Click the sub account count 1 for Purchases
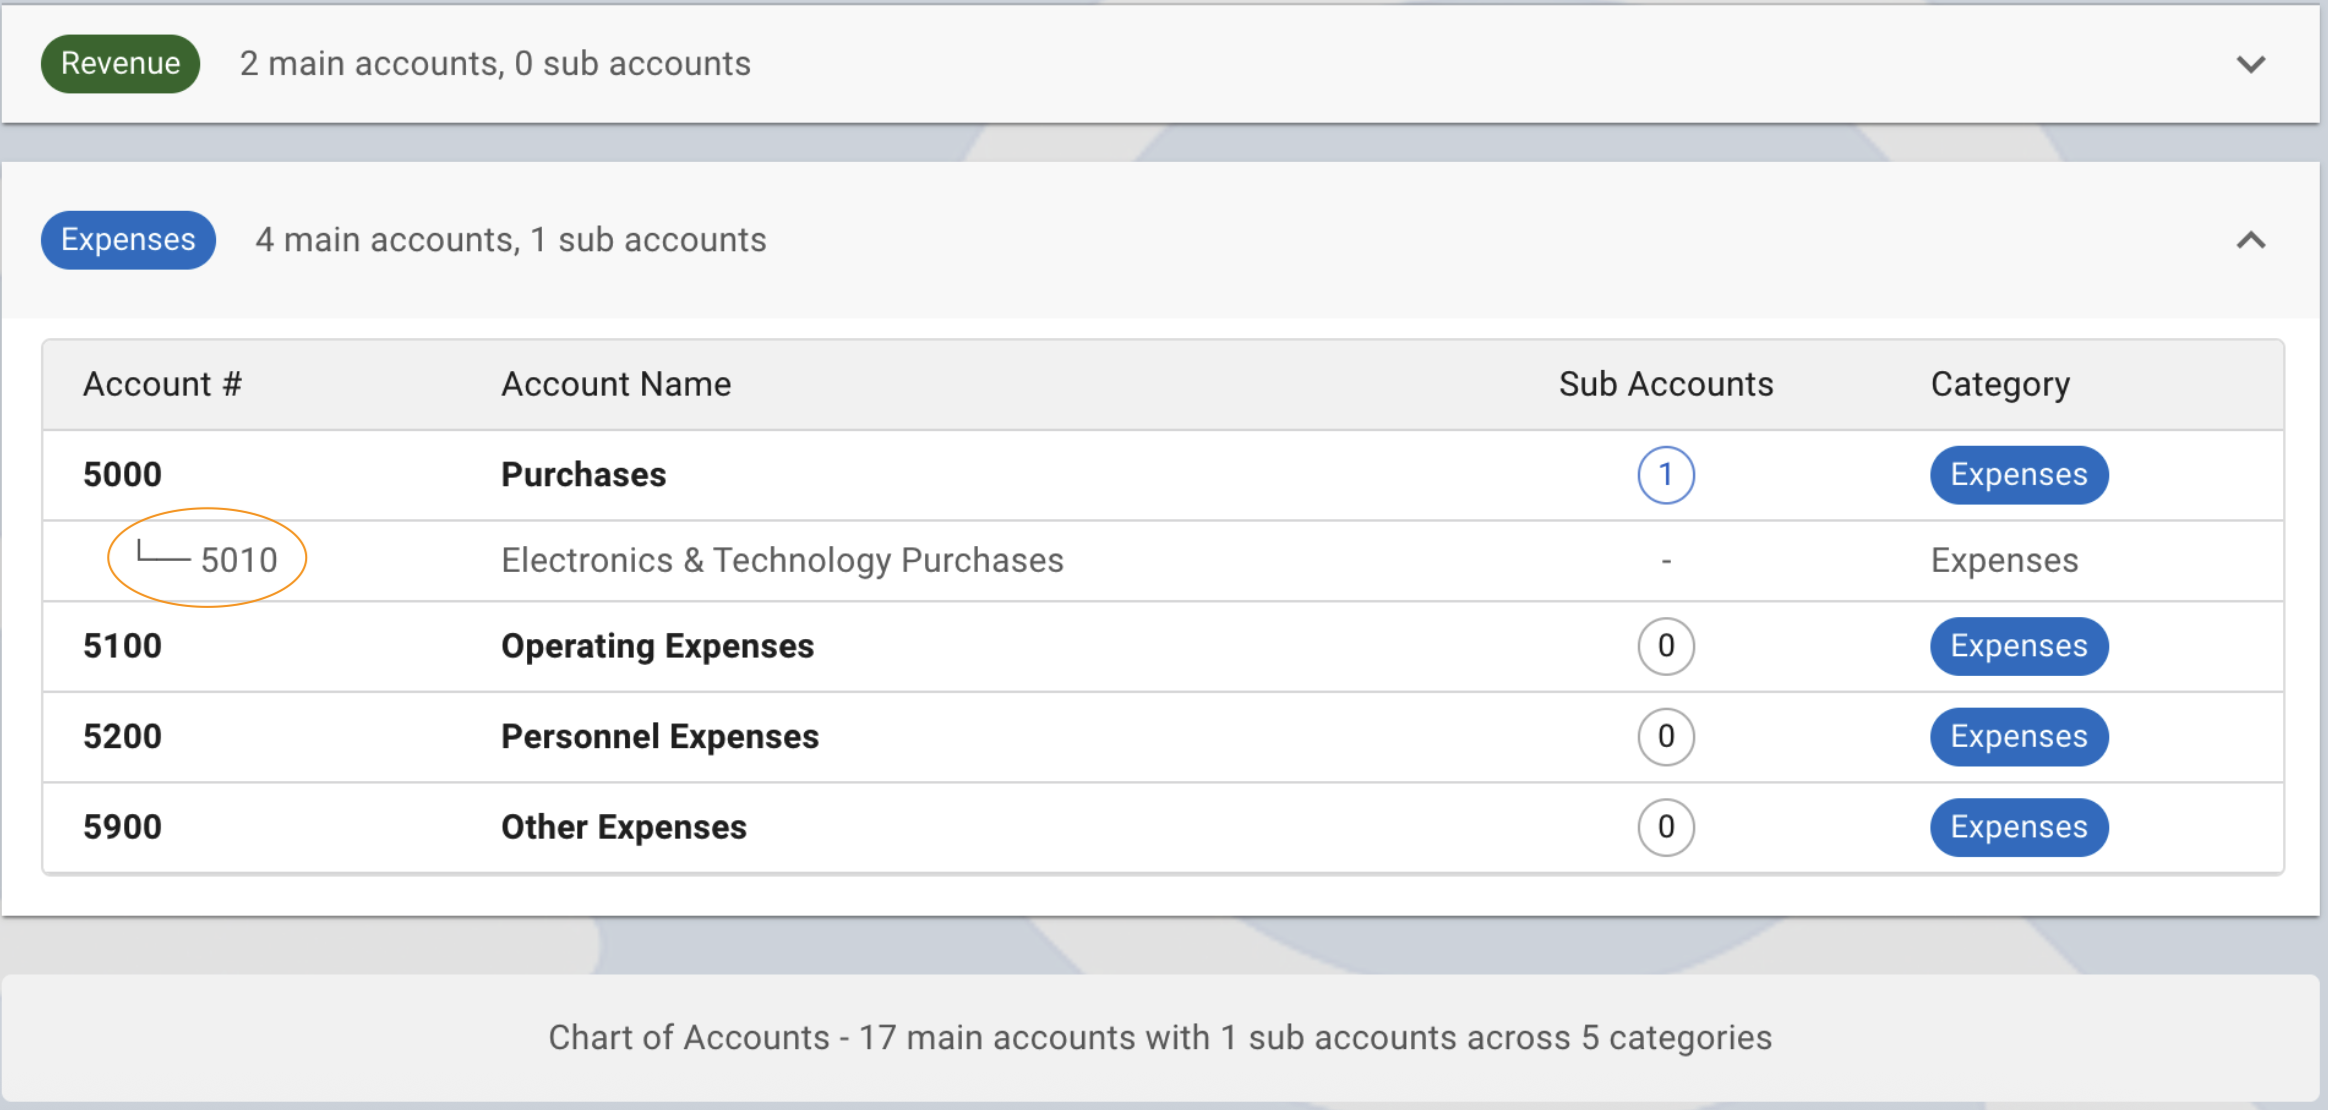2328x1110 pixels. 1666,475
